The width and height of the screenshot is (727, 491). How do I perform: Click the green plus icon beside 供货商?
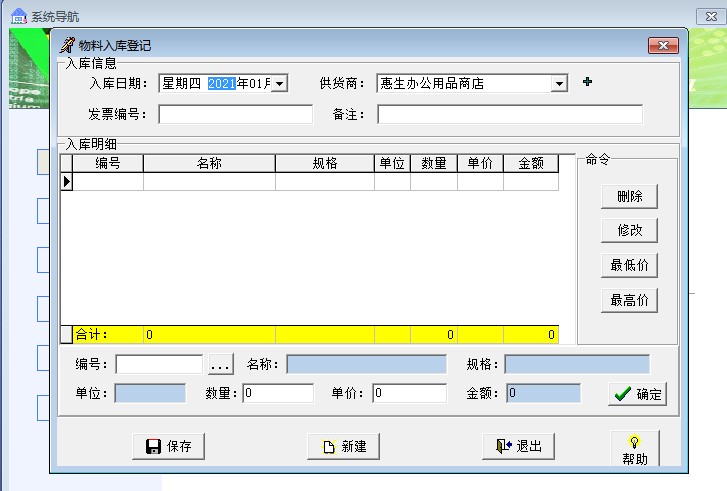(587, 82)
